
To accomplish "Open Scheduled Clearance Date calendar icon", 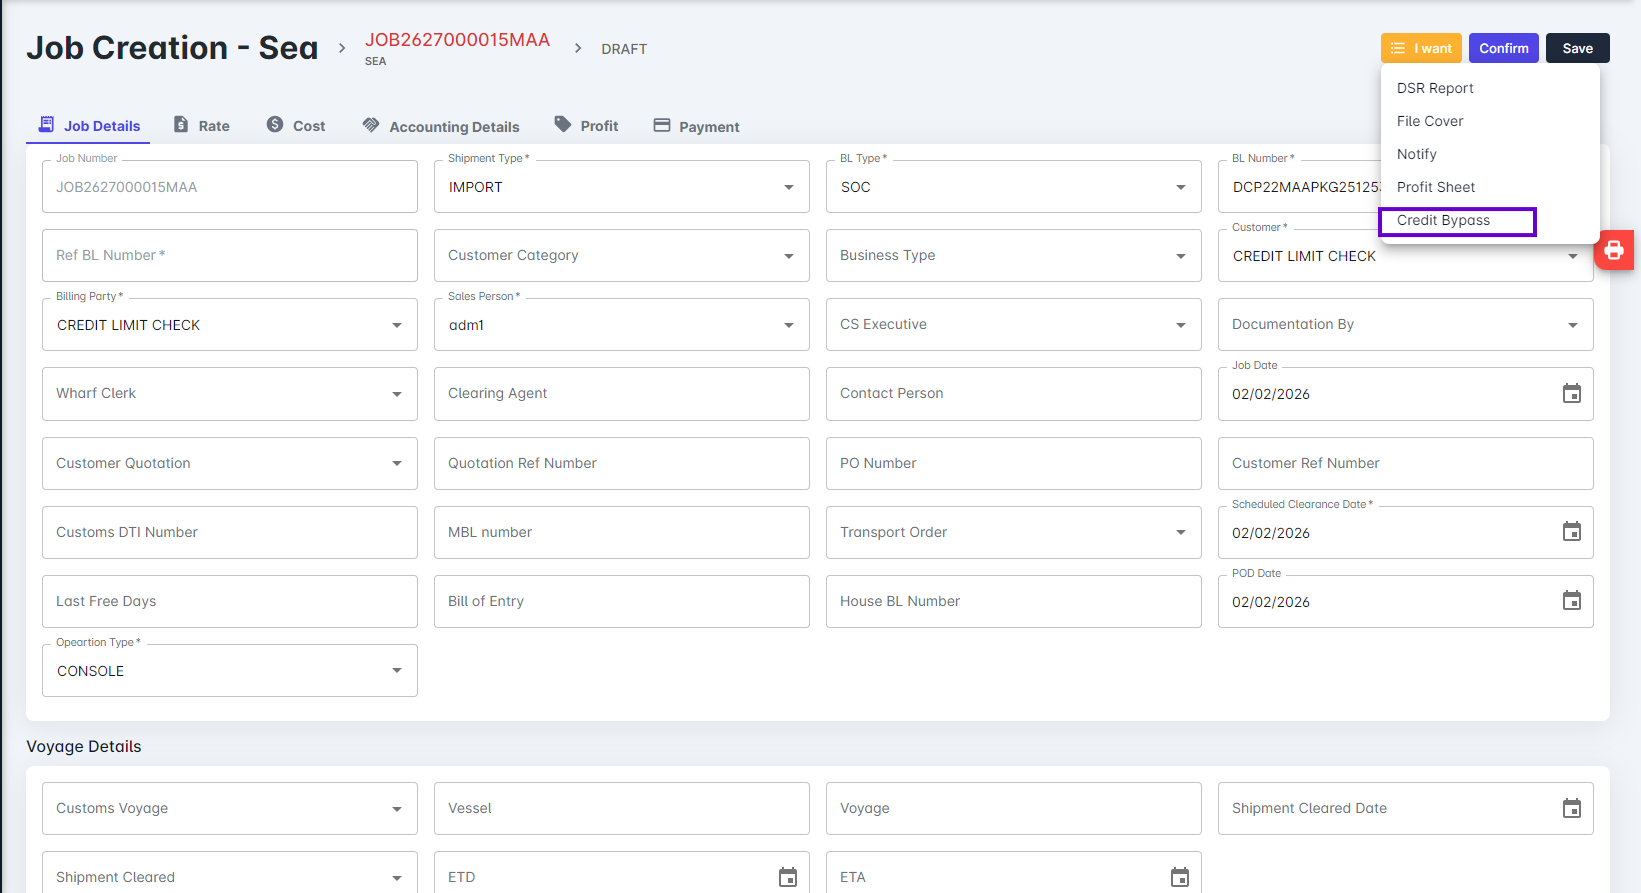I will 1571,532.
